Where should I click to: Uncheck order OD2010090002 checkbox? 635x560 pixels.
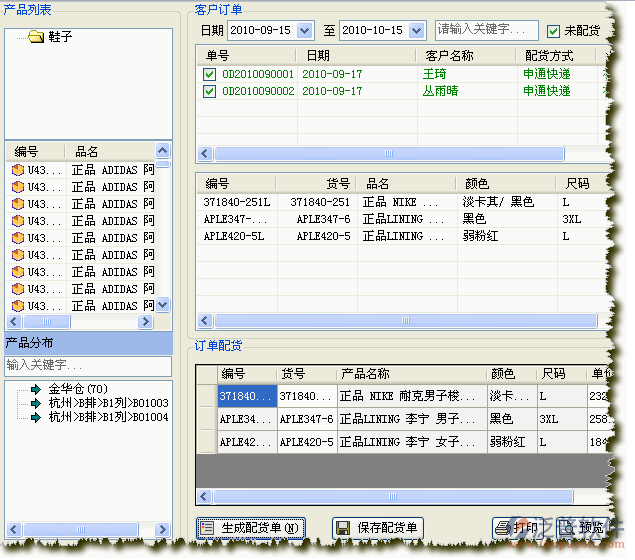pos(209,91)
